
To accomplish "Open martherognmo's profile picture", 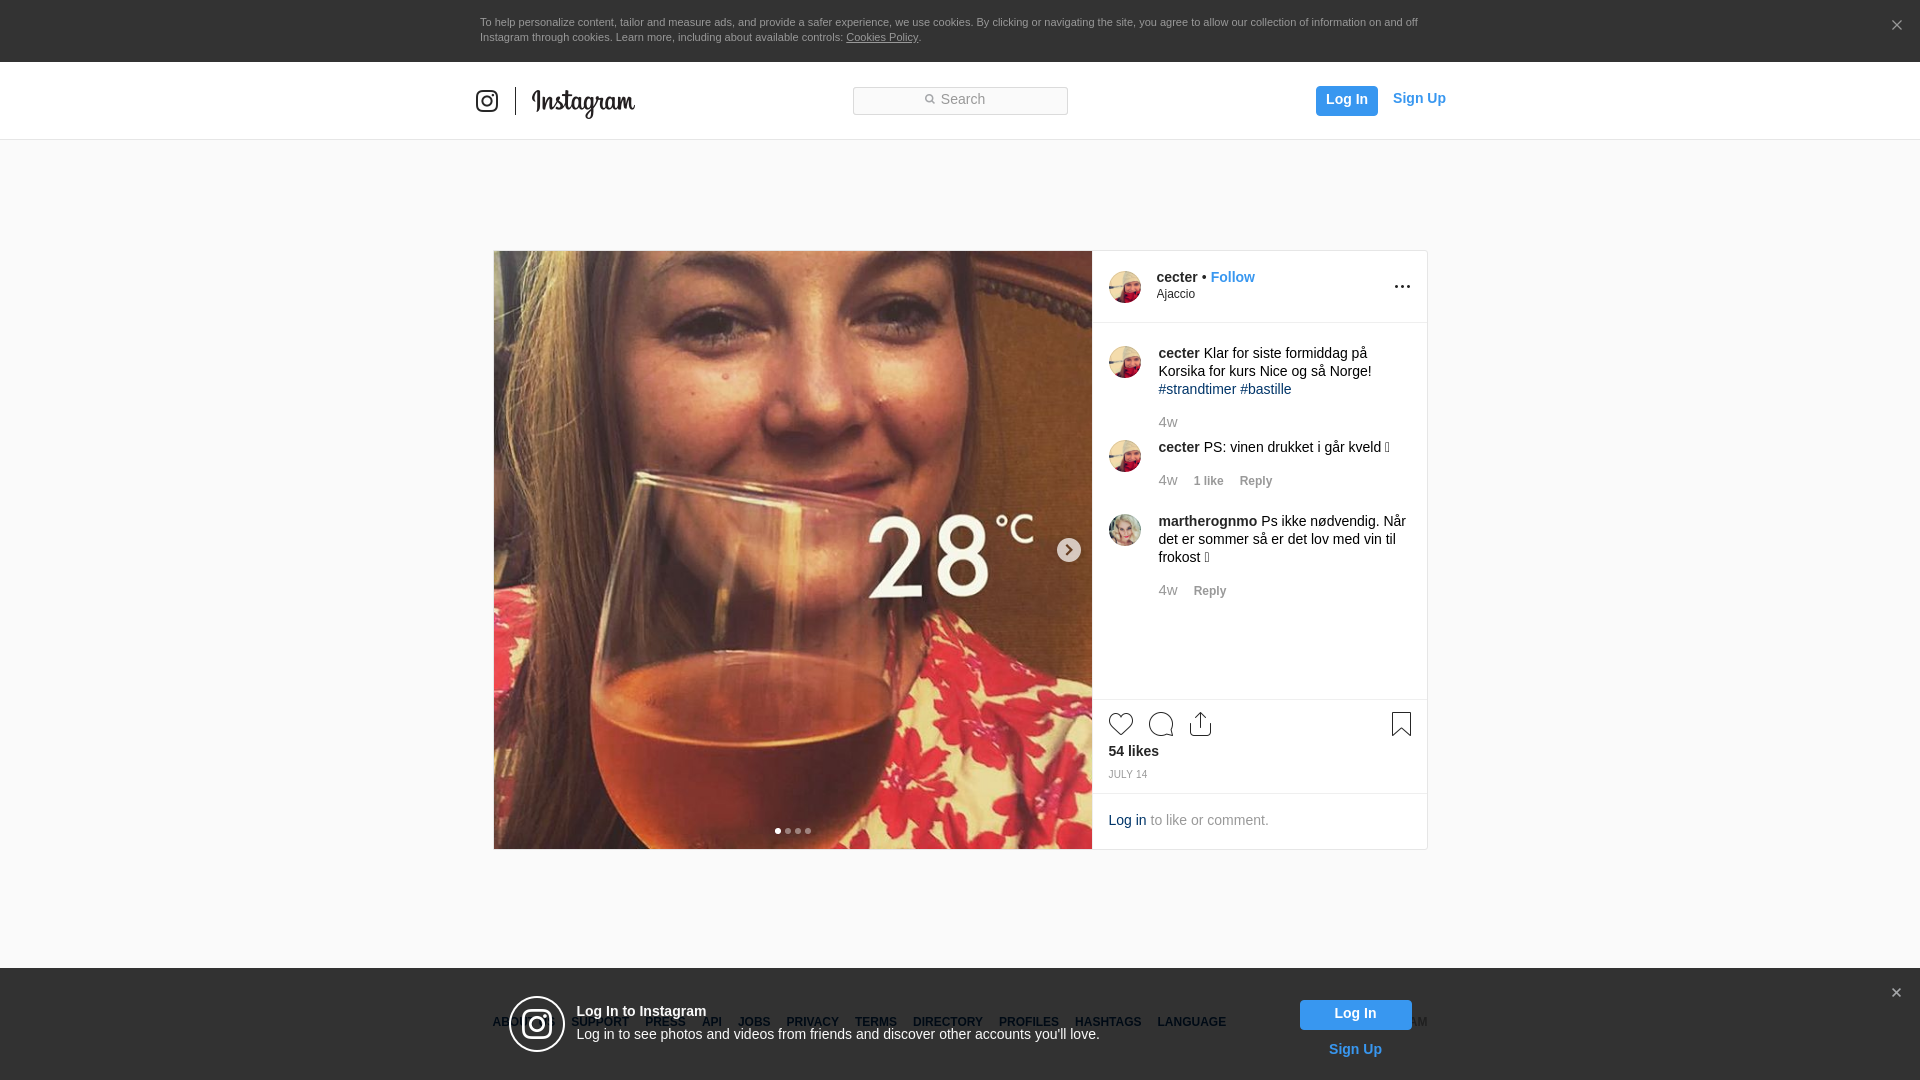I will (x=1125, y=530).
